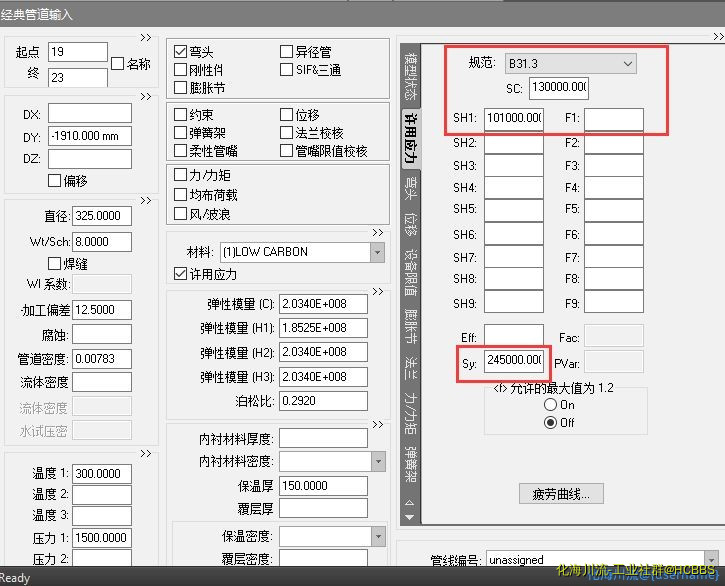Click the SC field showing 130000.000
725x586 pixels.
pyautogui.click(x=558, y=88)
